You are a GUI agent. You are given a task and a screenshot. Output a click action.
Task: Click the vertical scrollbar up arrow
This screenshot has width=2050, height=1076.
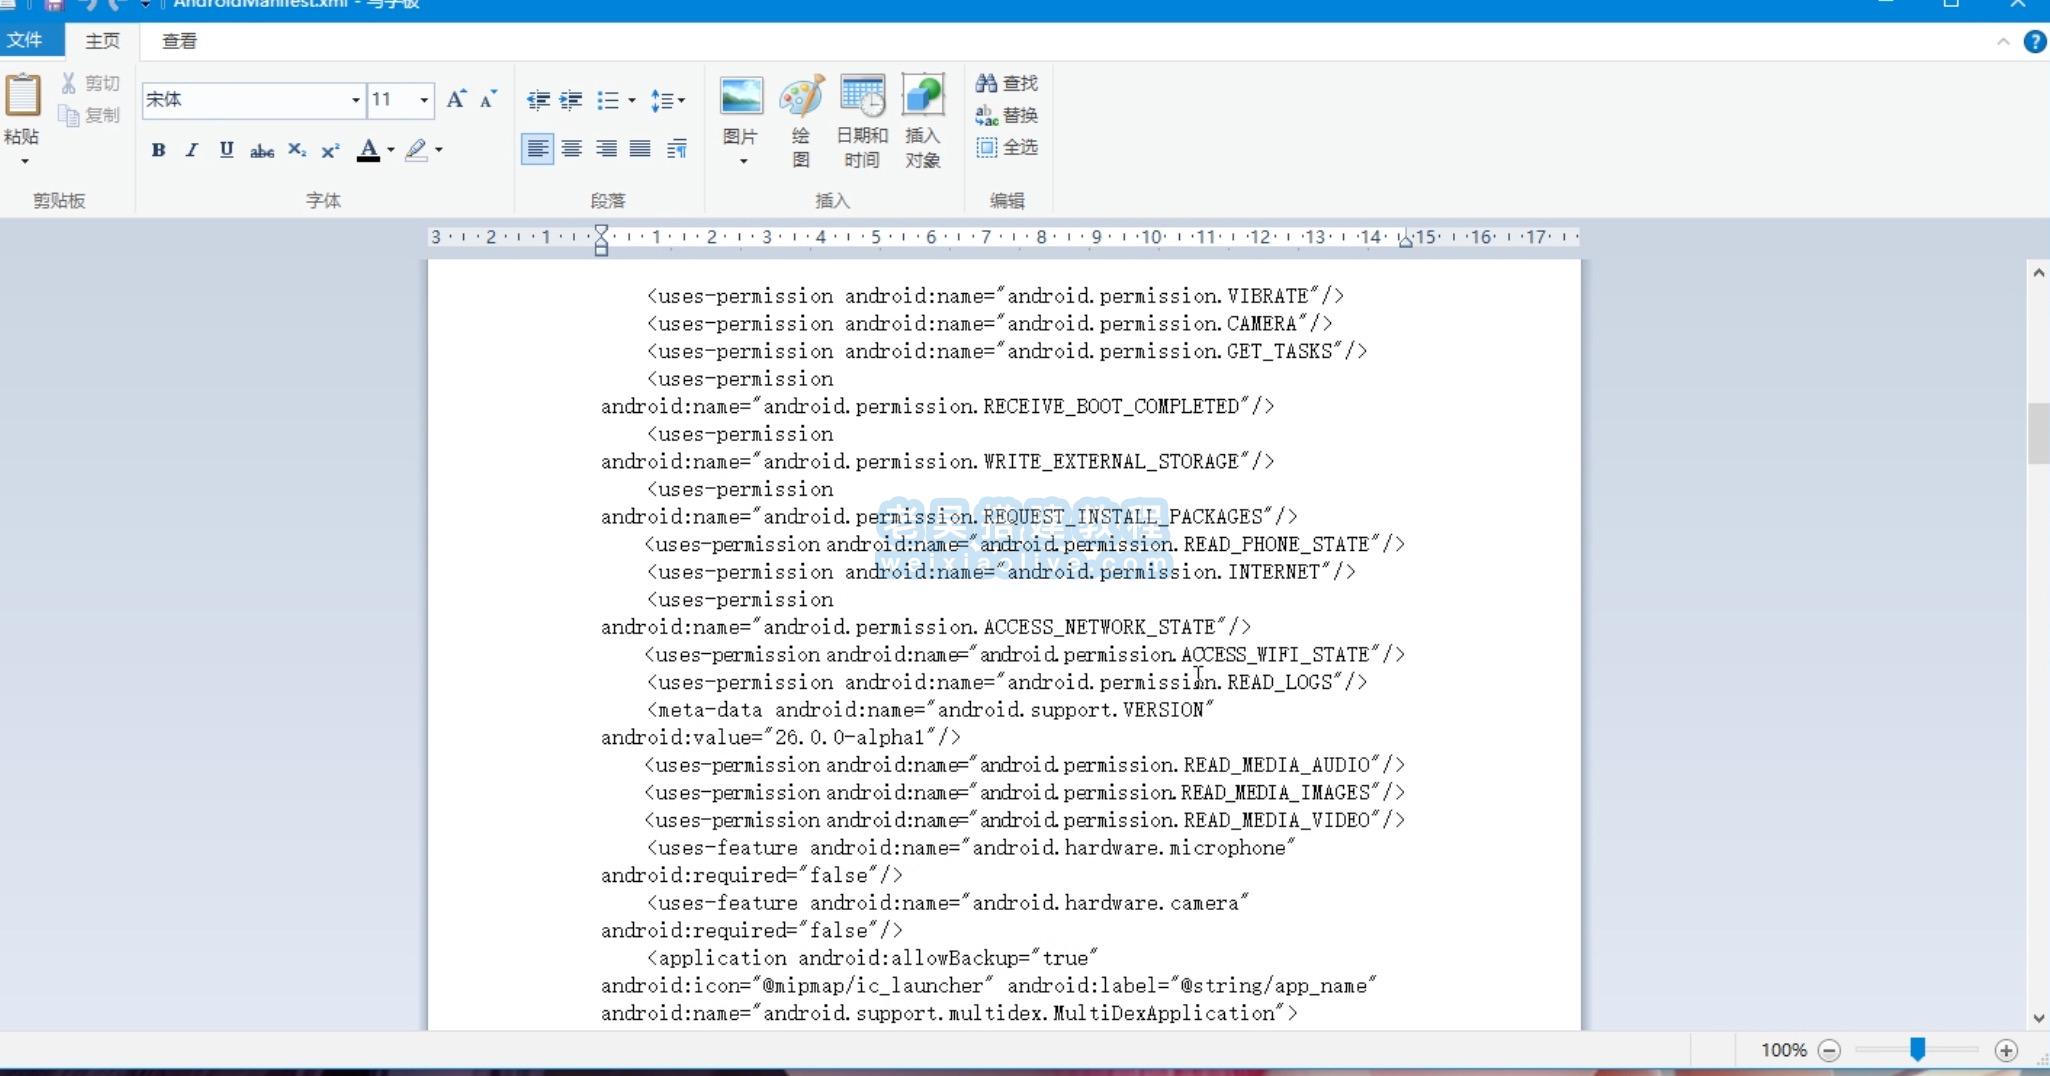click(2038, 272)
